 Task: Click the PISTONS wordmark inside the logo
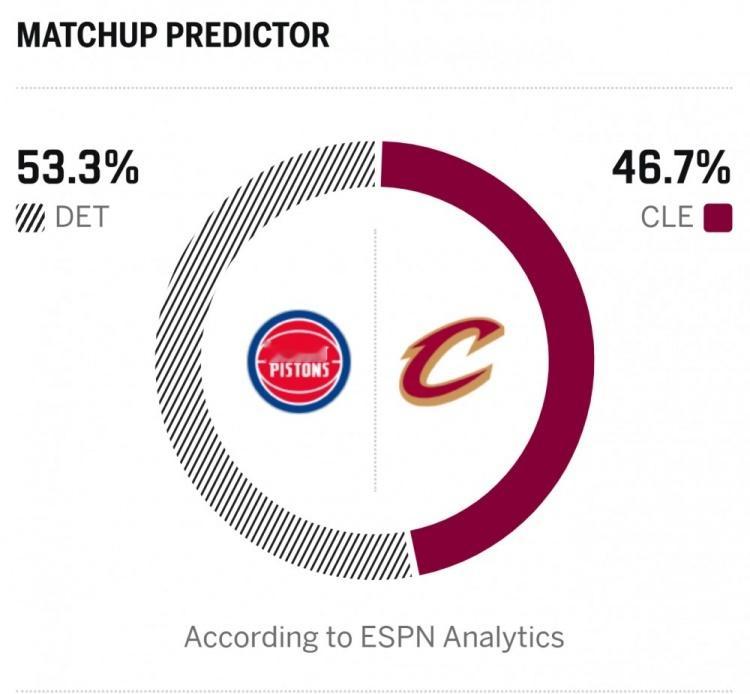299,370
